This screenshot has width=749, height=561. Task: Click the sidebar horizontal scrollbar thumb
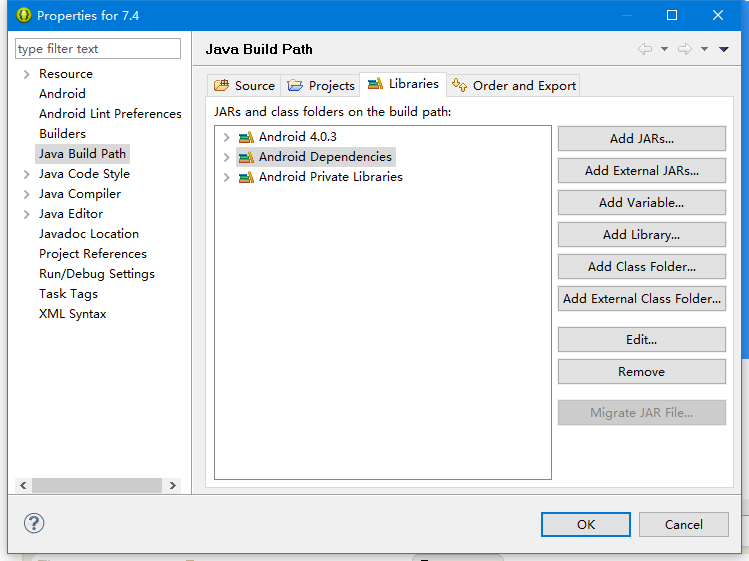97,485
